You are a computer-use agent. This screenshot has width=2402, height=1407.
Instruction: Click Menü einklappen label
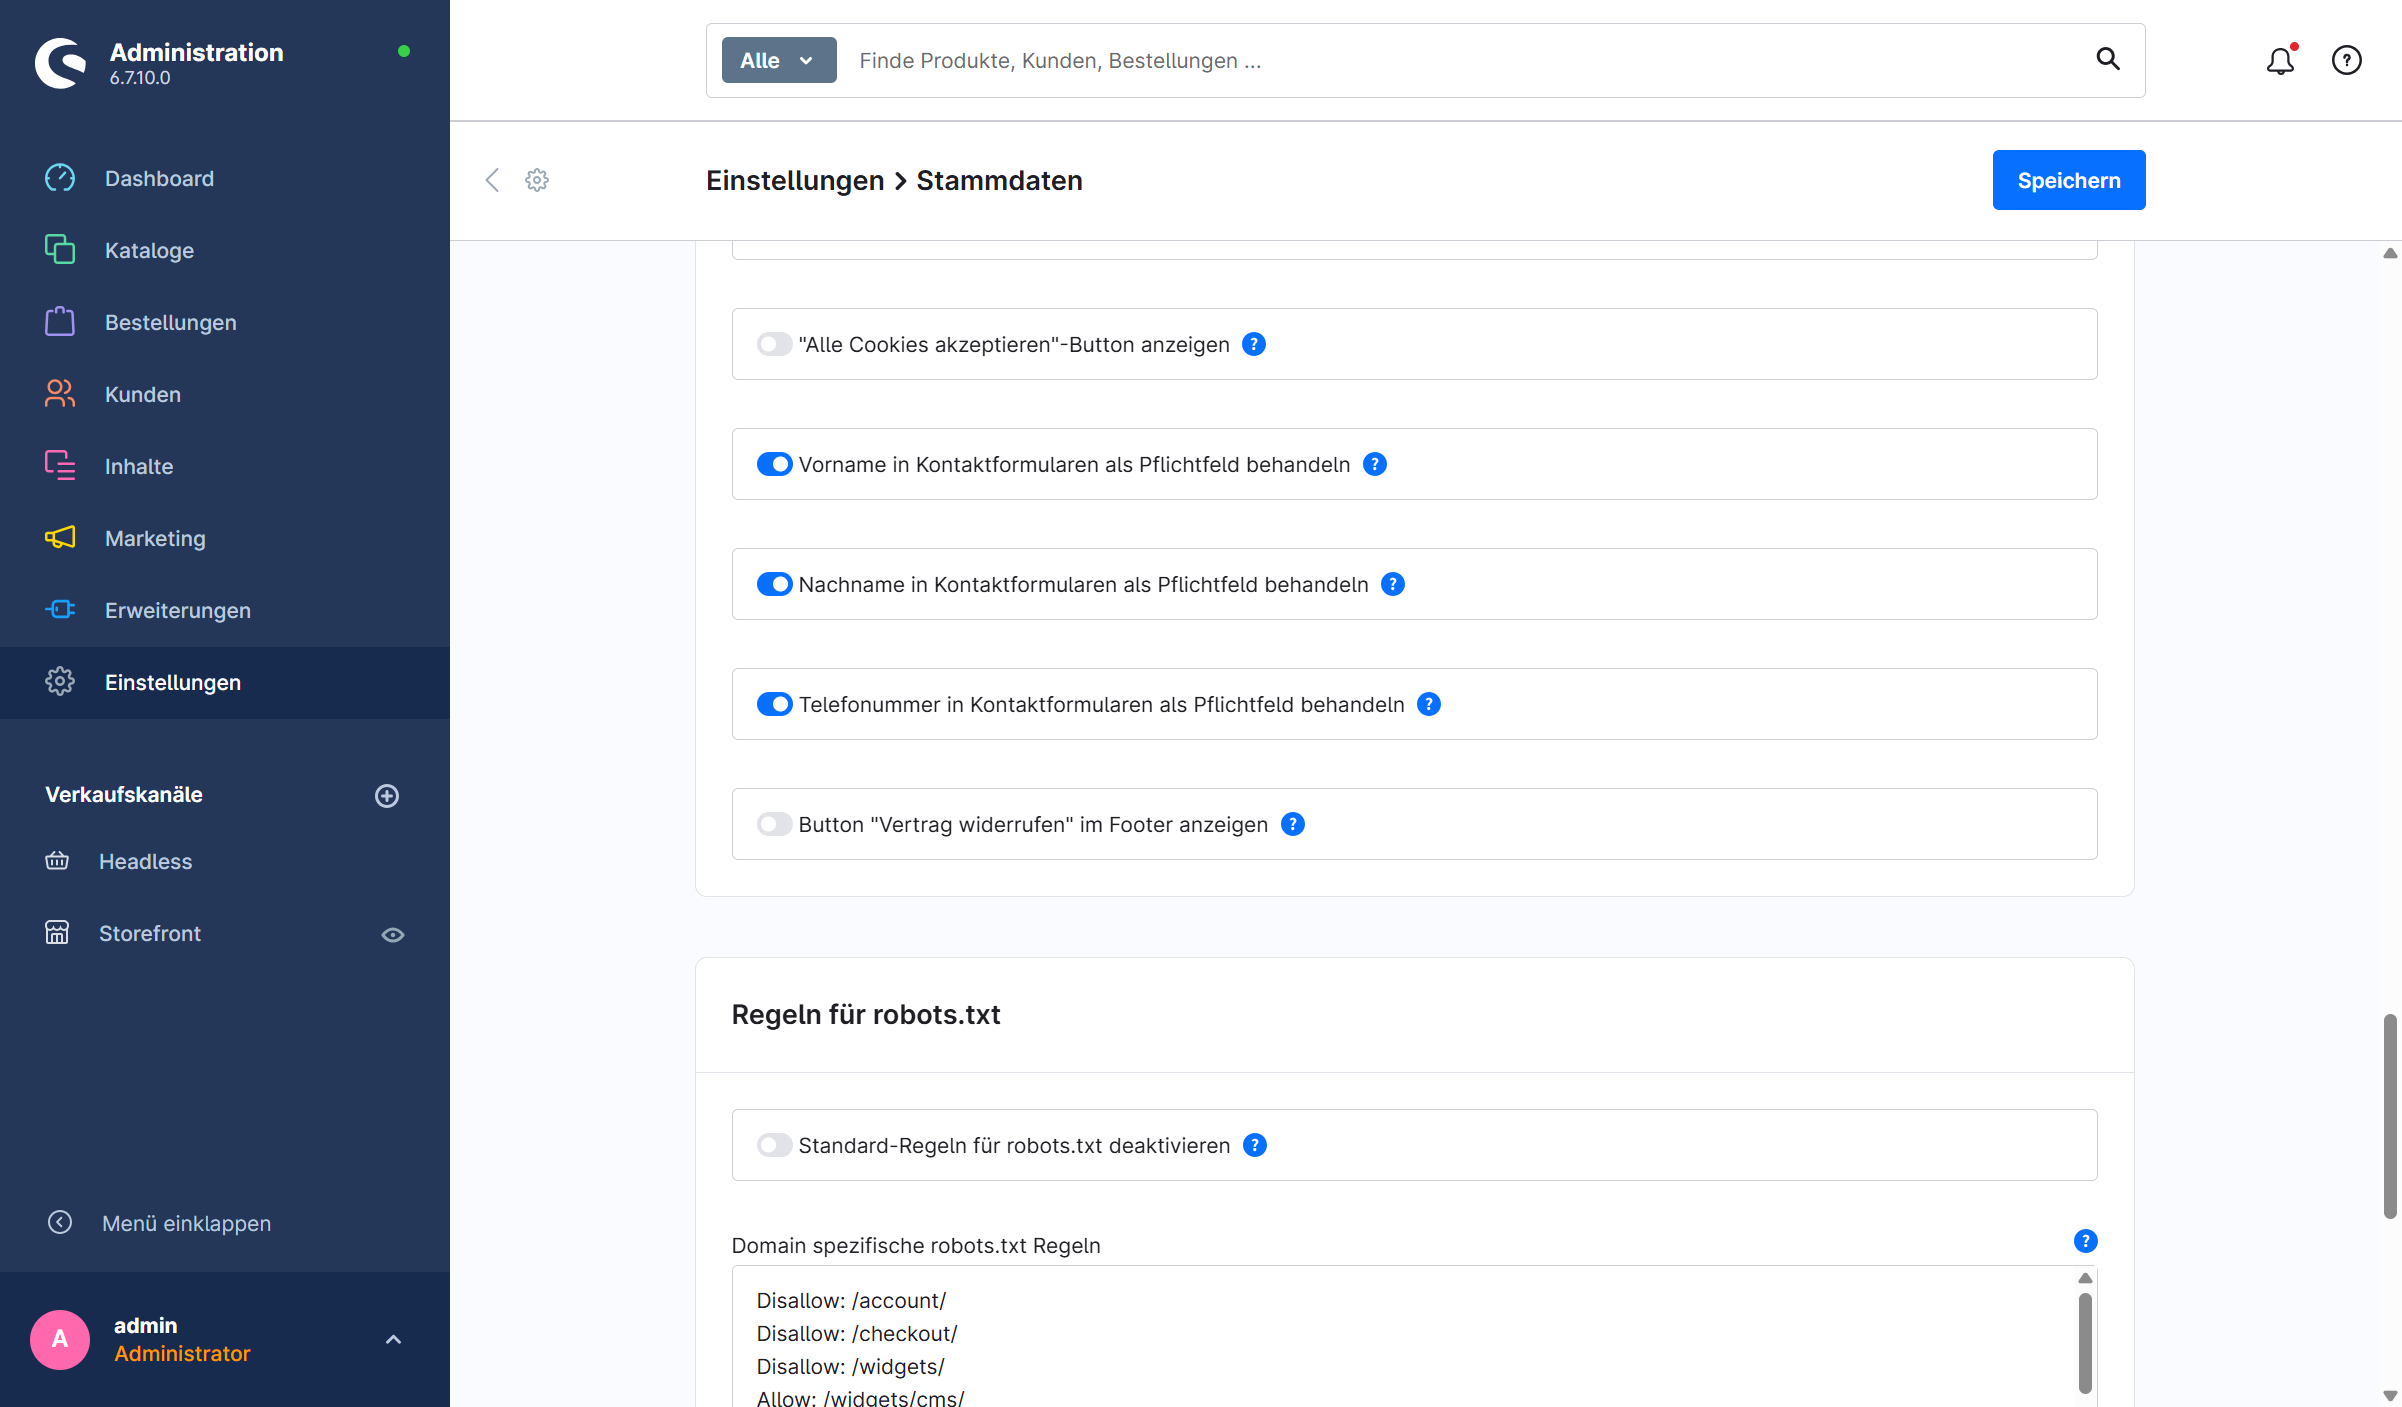point(186,1223)
